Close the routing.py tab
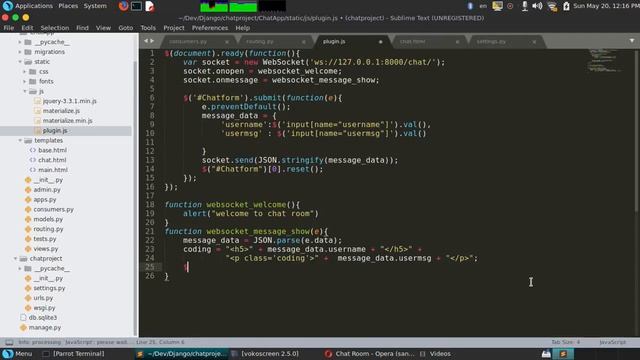The height and width of the screenshot is (360, 640). tap(304, 42)
